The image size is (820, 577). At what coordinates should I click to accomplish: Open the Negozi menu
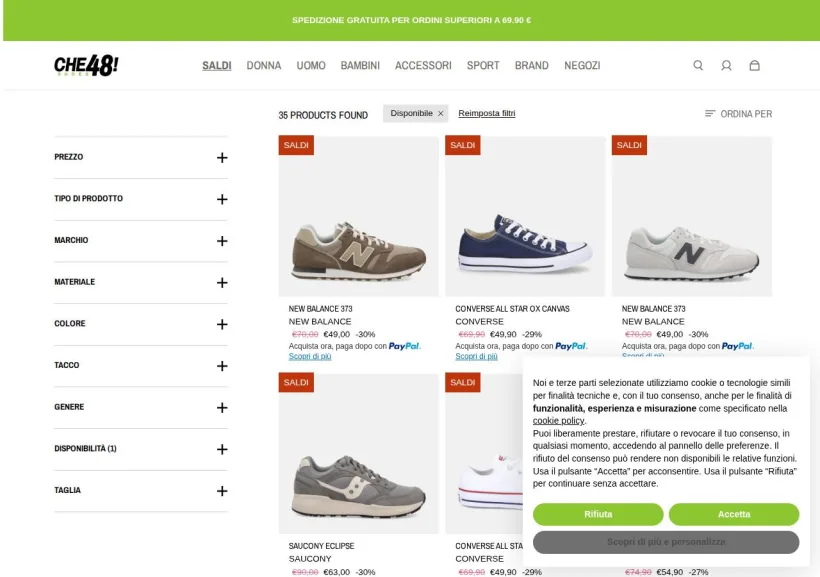pyautogui.click(x=582, y=66)
